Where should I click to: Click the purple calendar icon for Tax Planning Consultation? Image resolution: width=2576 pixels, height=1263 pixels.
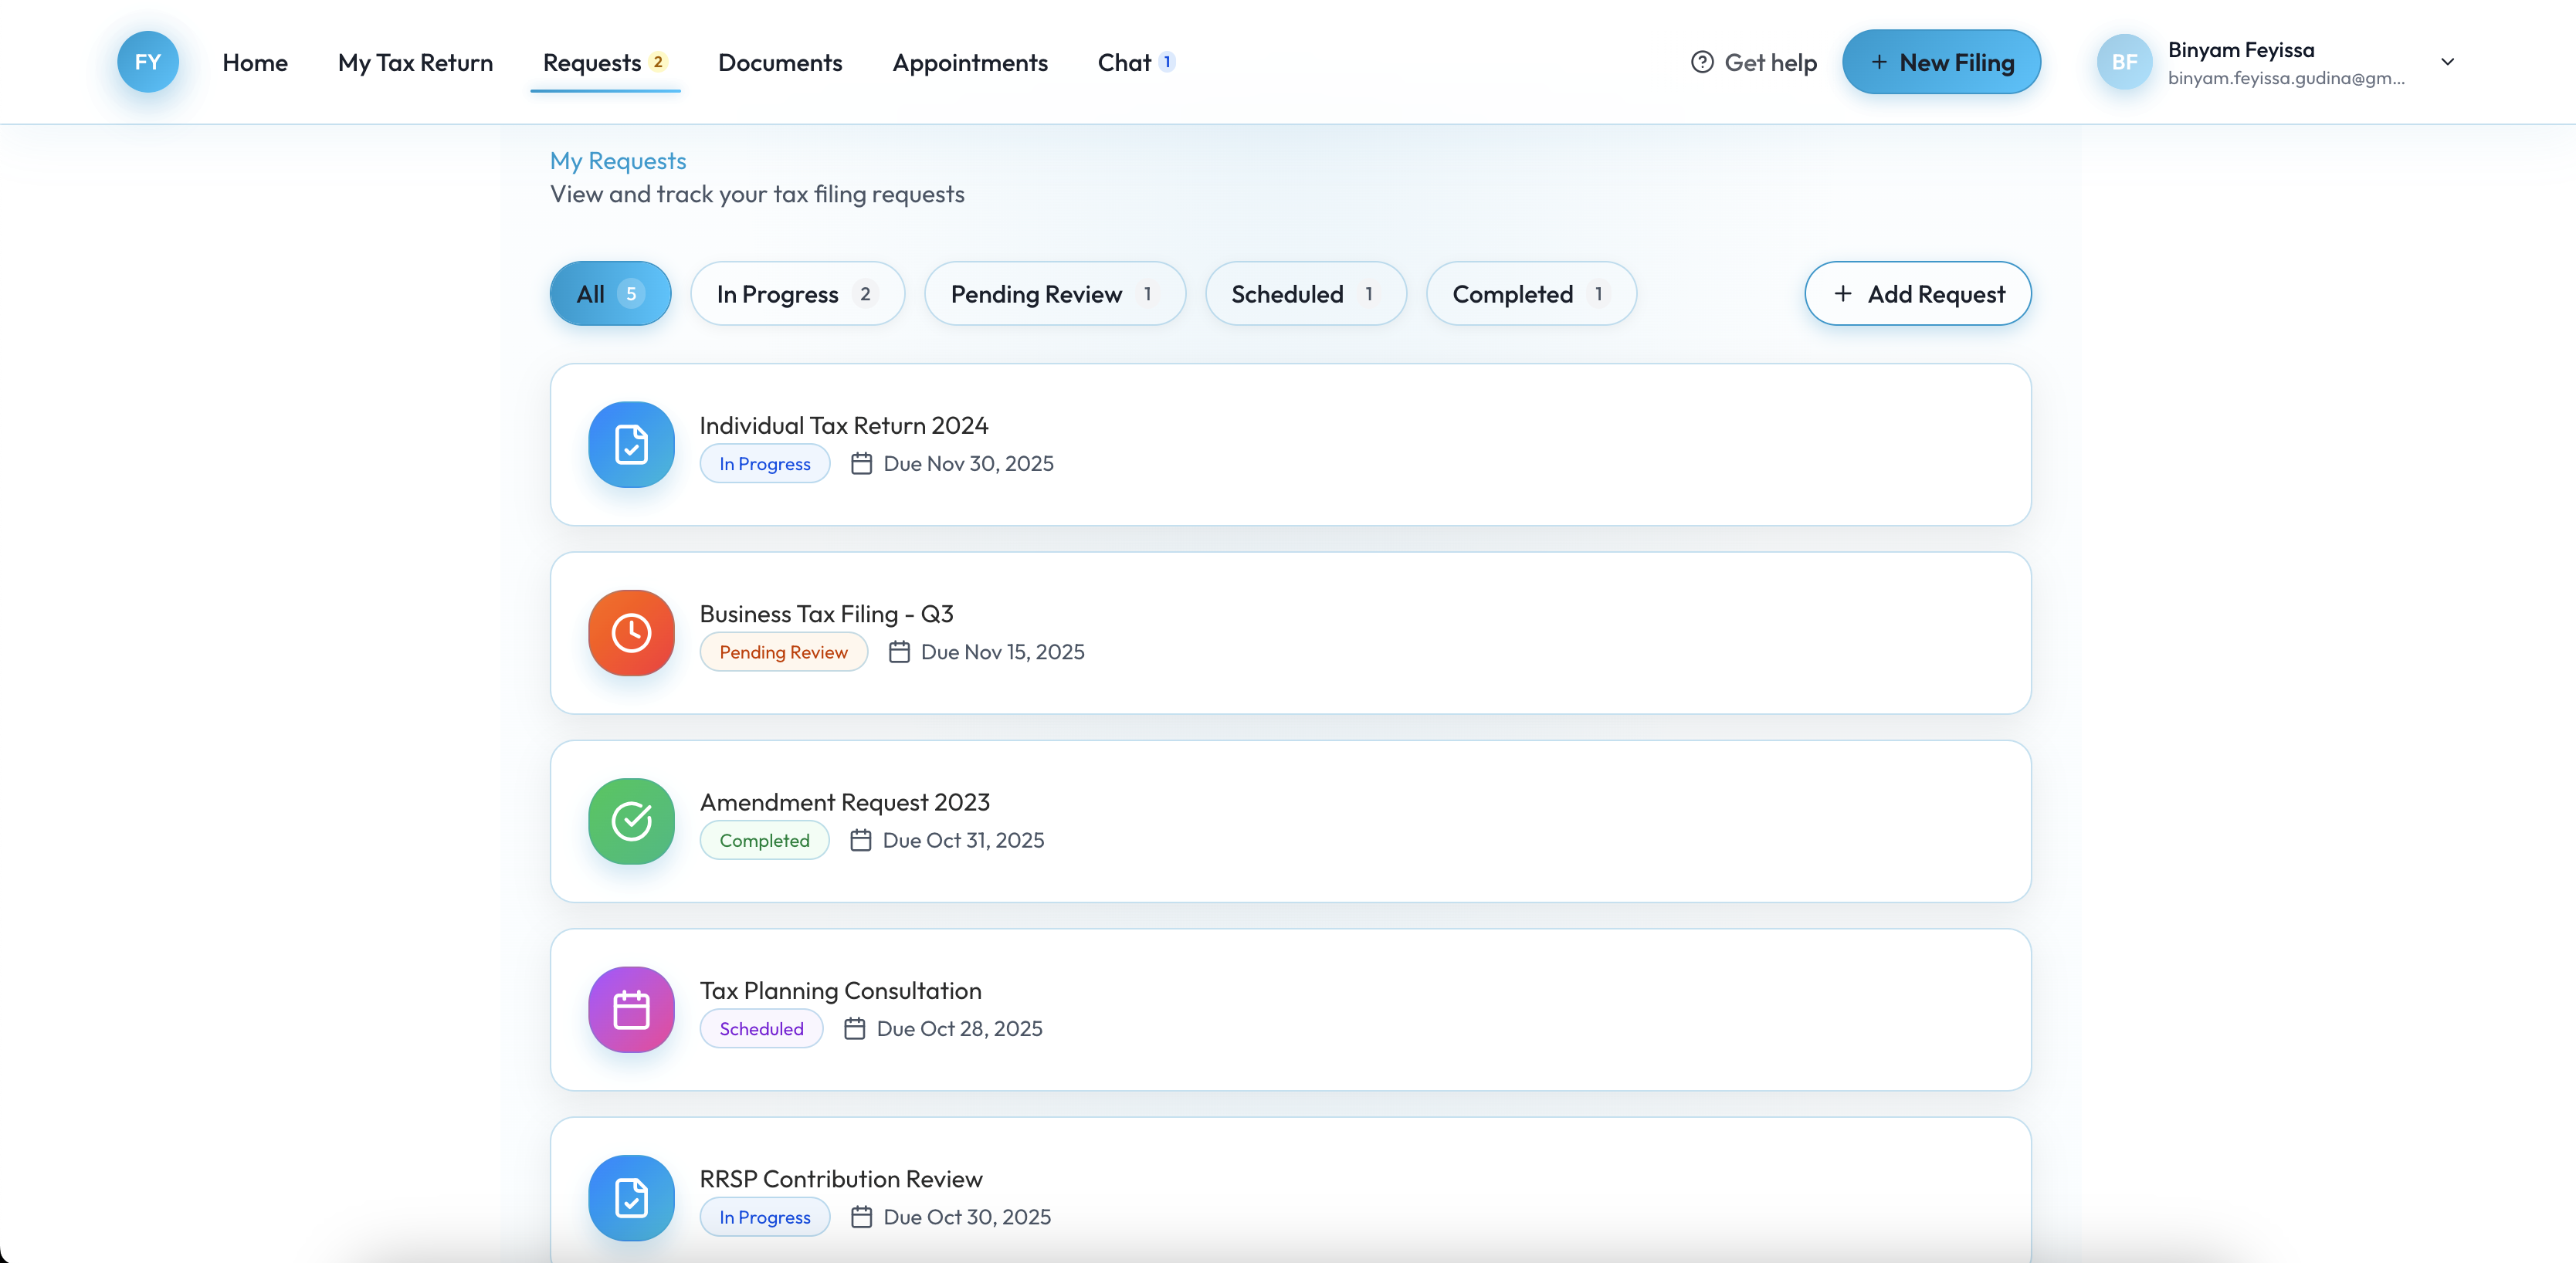pyautogui.click(x=631, y=1009)
